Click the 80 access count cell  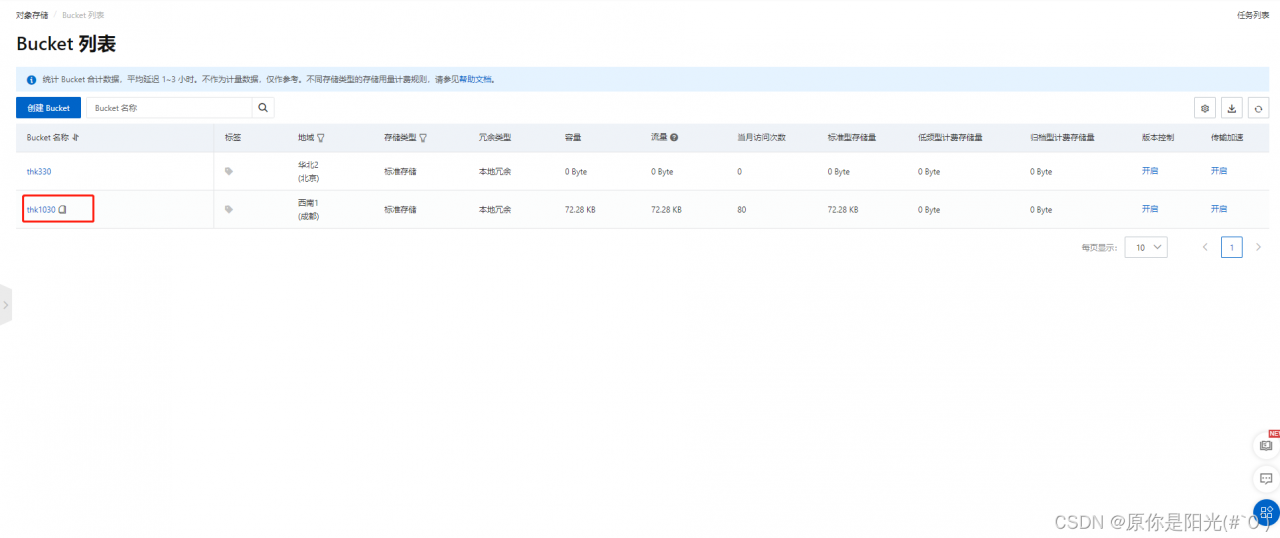click(742, 210)
